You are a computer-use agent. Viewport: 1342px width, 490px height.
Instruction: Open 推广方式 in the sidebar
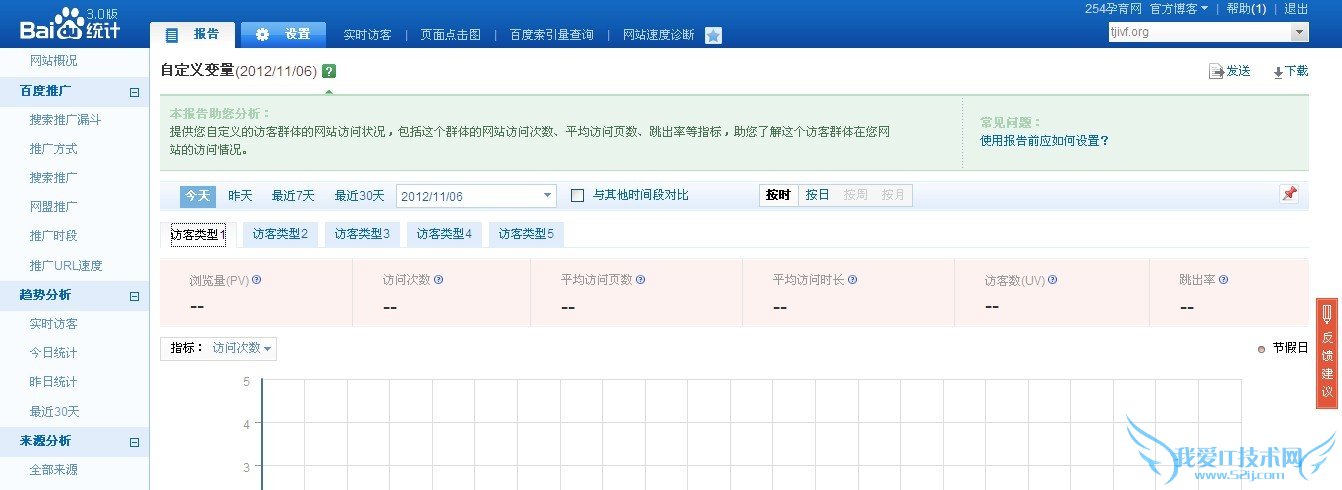(53, 149)
